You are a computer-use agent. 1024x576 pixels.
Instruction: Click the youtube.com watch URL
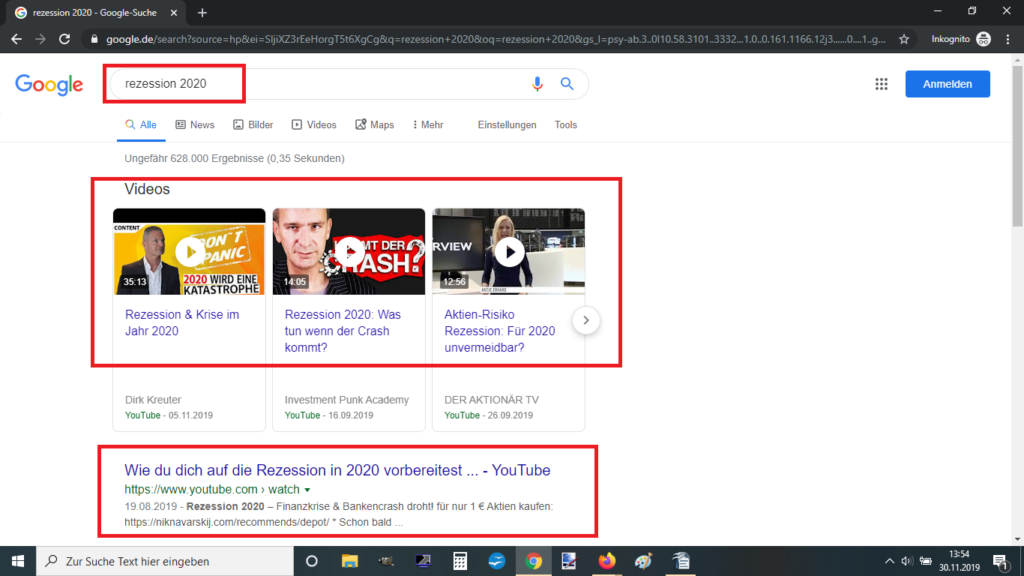click(x=212, y=490)
